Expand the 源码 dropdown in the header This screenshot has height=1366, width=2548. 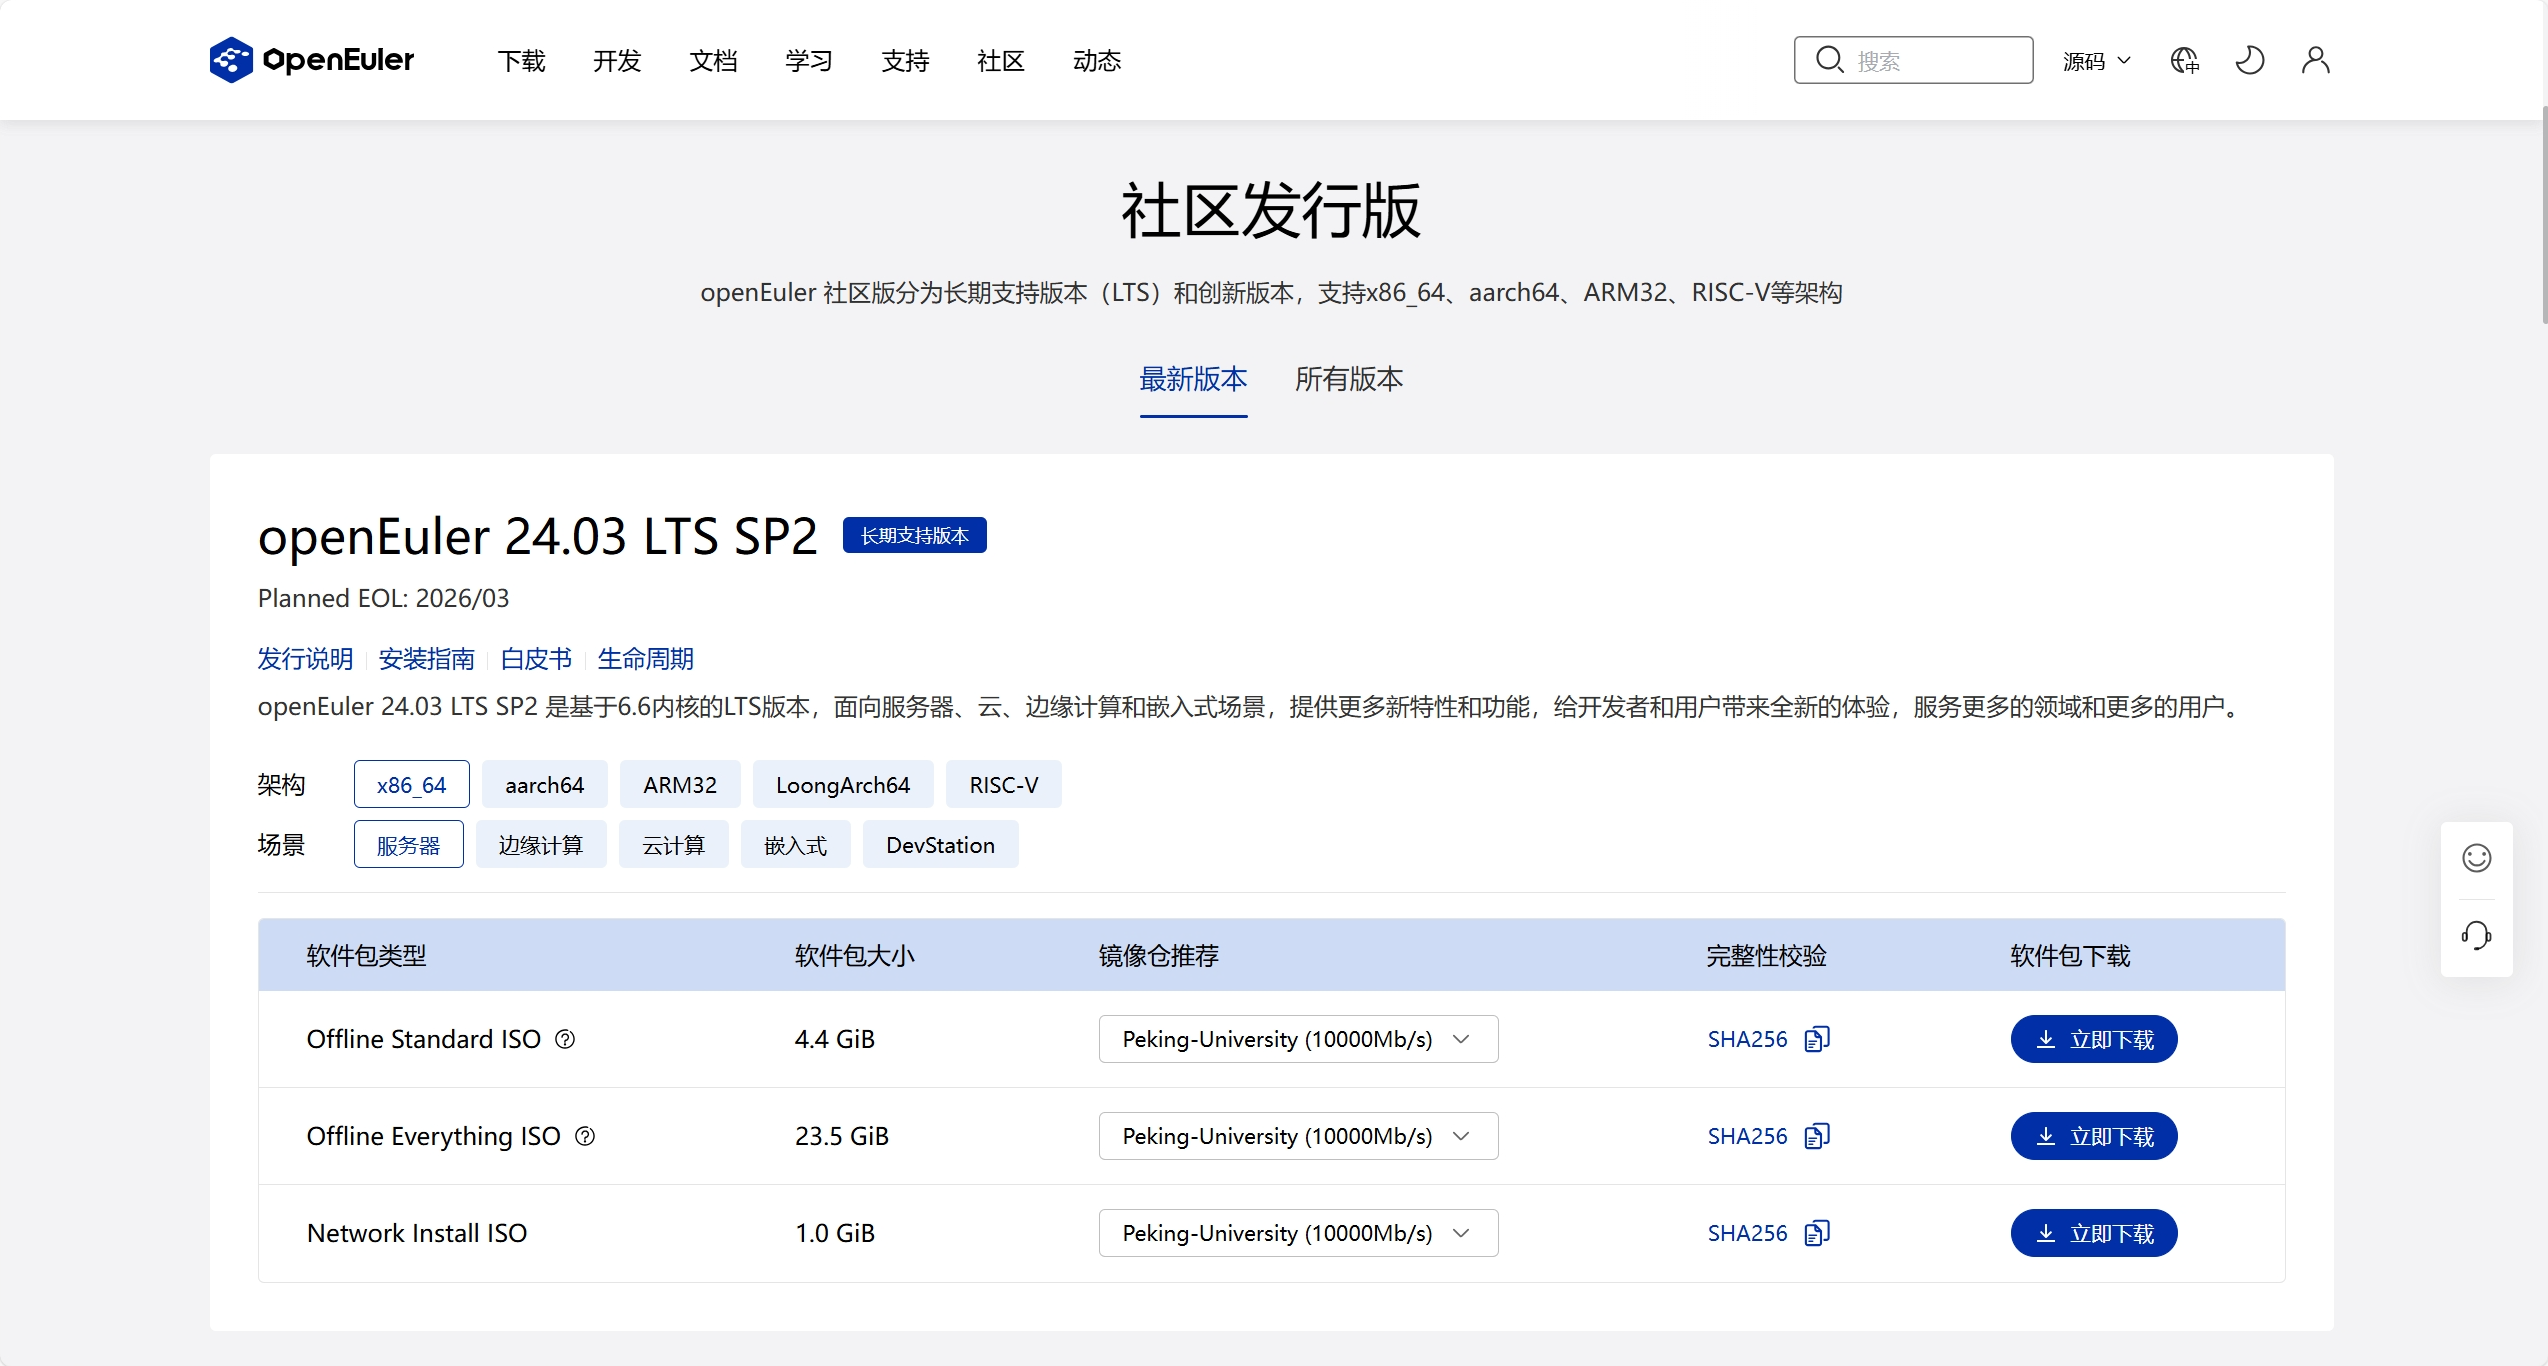pos(2096,61)
